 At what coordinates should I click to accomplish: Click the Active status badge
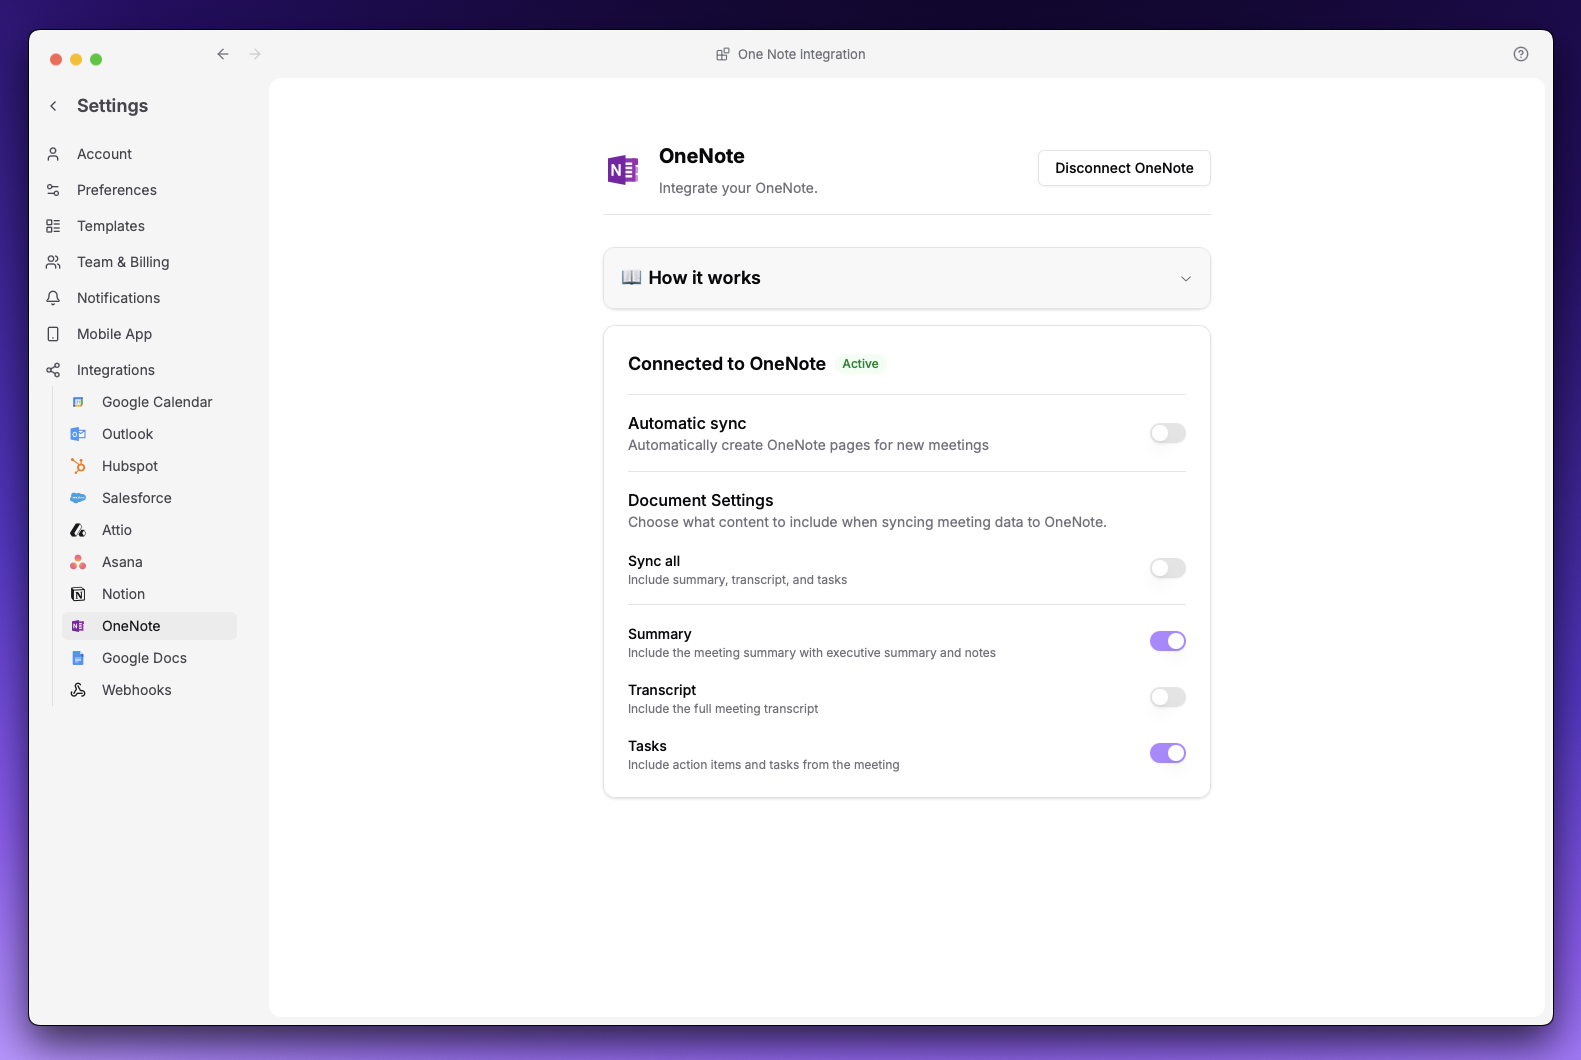tap(860, 364)
